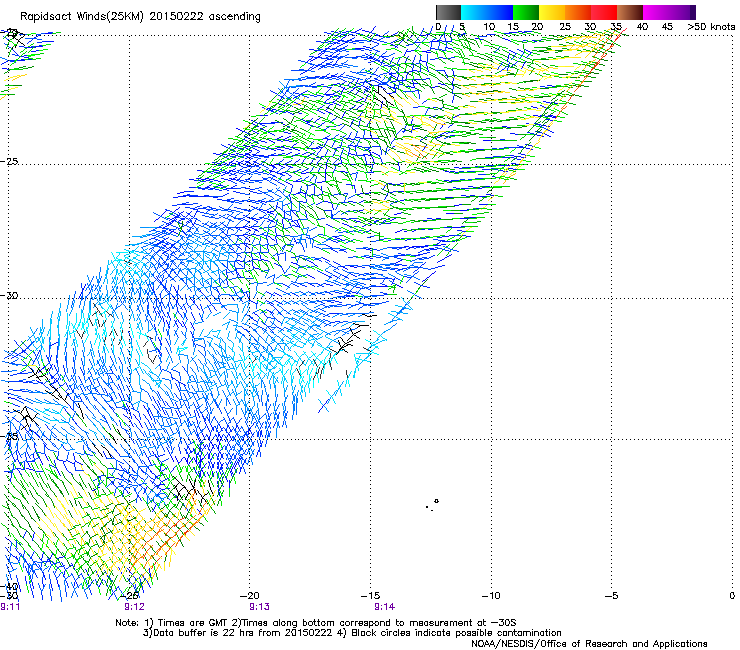This screenshot has width=740, height=650.
Task: Click the purple time label 9:14
Action: pos(384,607)
